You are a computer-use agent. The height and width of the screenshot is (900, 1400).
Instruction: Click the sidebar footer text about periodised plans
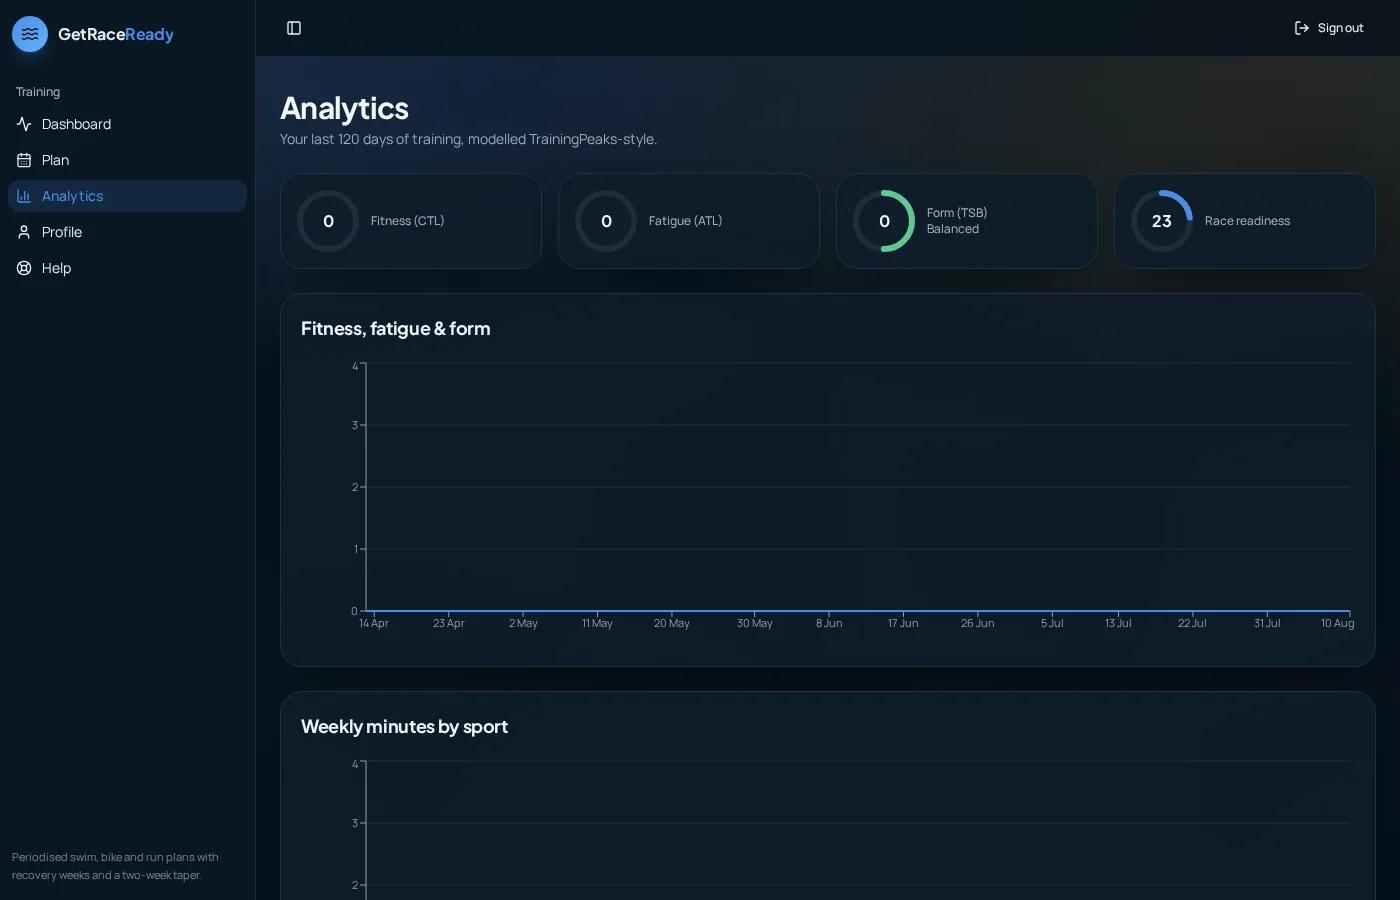click(115, 866)
